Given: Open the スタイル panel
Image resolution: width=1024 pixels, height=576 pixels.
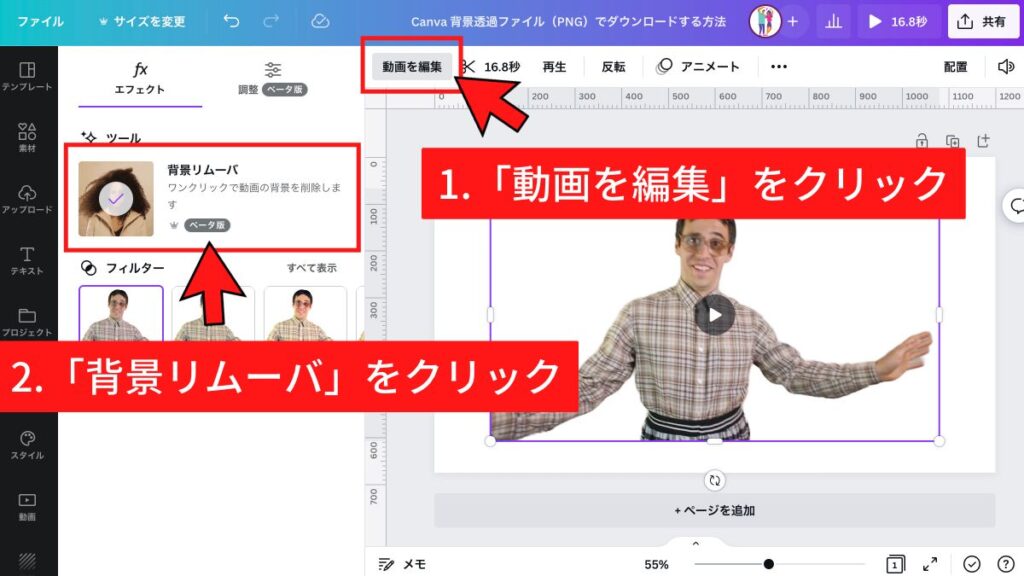Looking at the screenshot, I should tap(27, 445).
